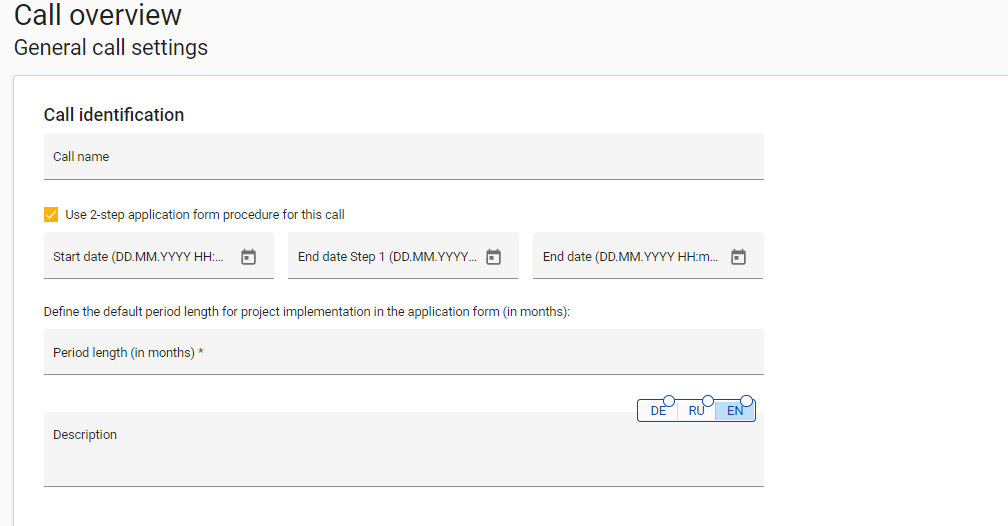Click the General call settings subtitle

pyautogui.click(x=111, y=47)
